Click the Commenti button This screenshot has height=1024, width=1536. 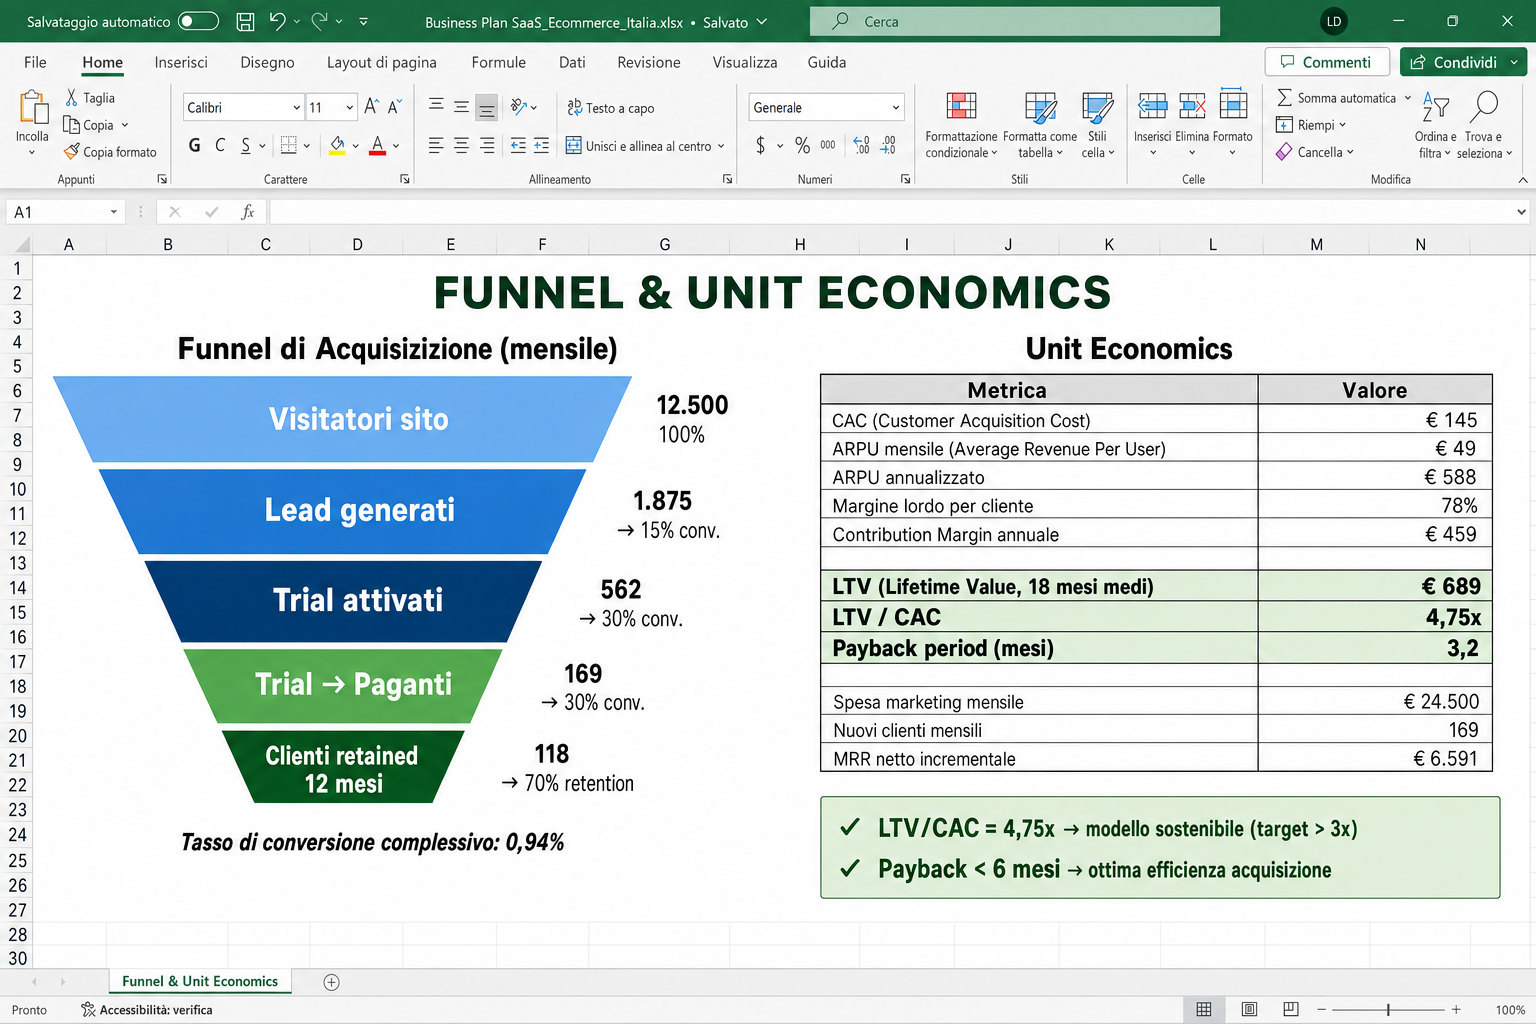click(1327, 62)
